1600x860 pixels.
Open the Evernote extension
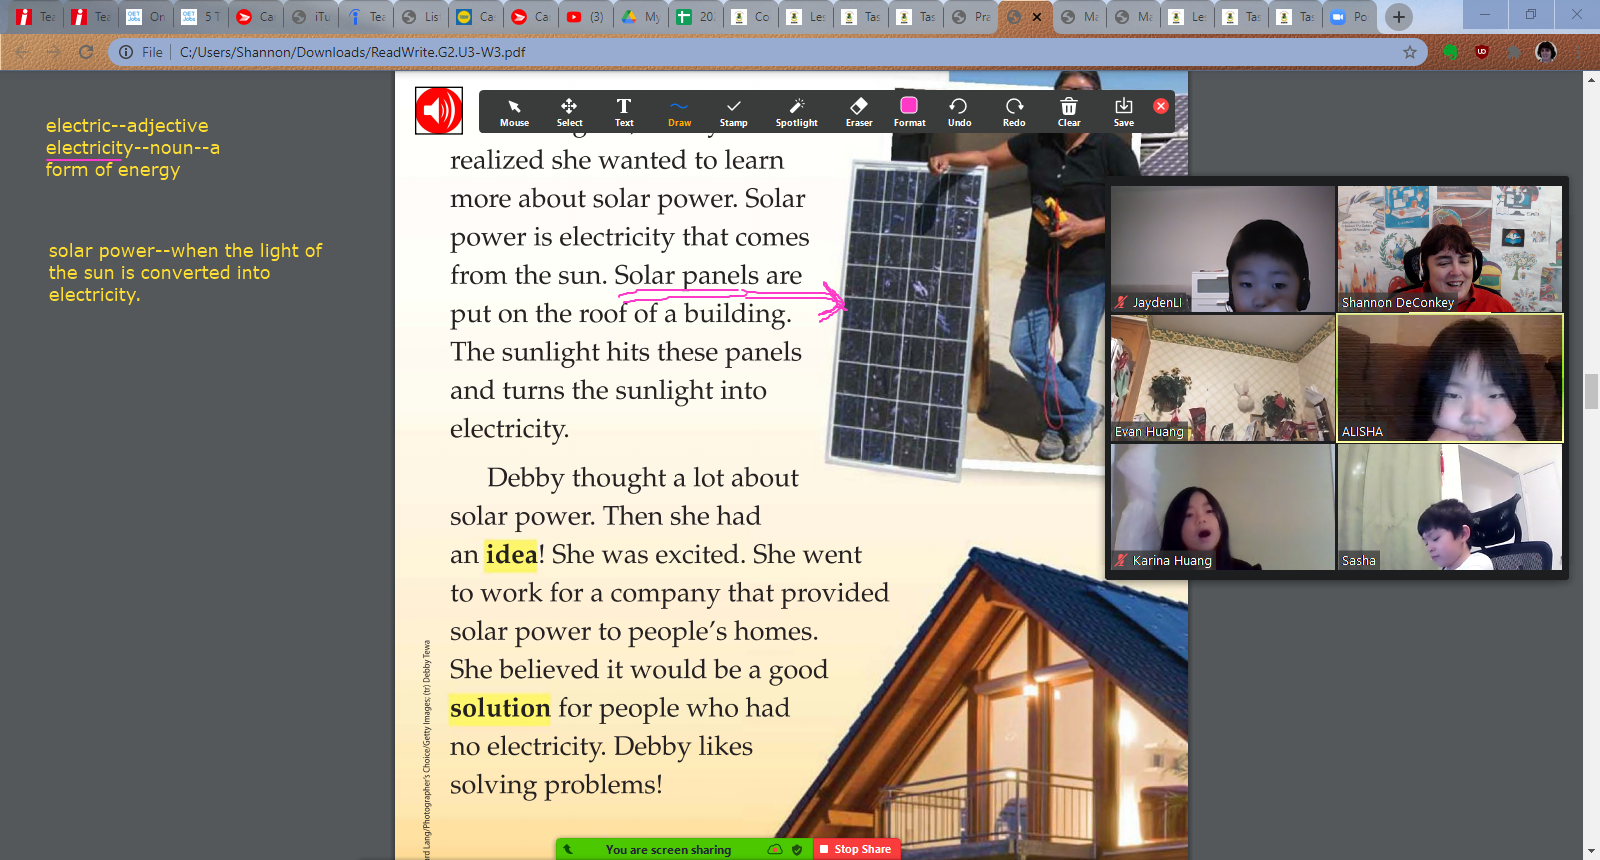pyautogui.click(x=1450, y=52)
